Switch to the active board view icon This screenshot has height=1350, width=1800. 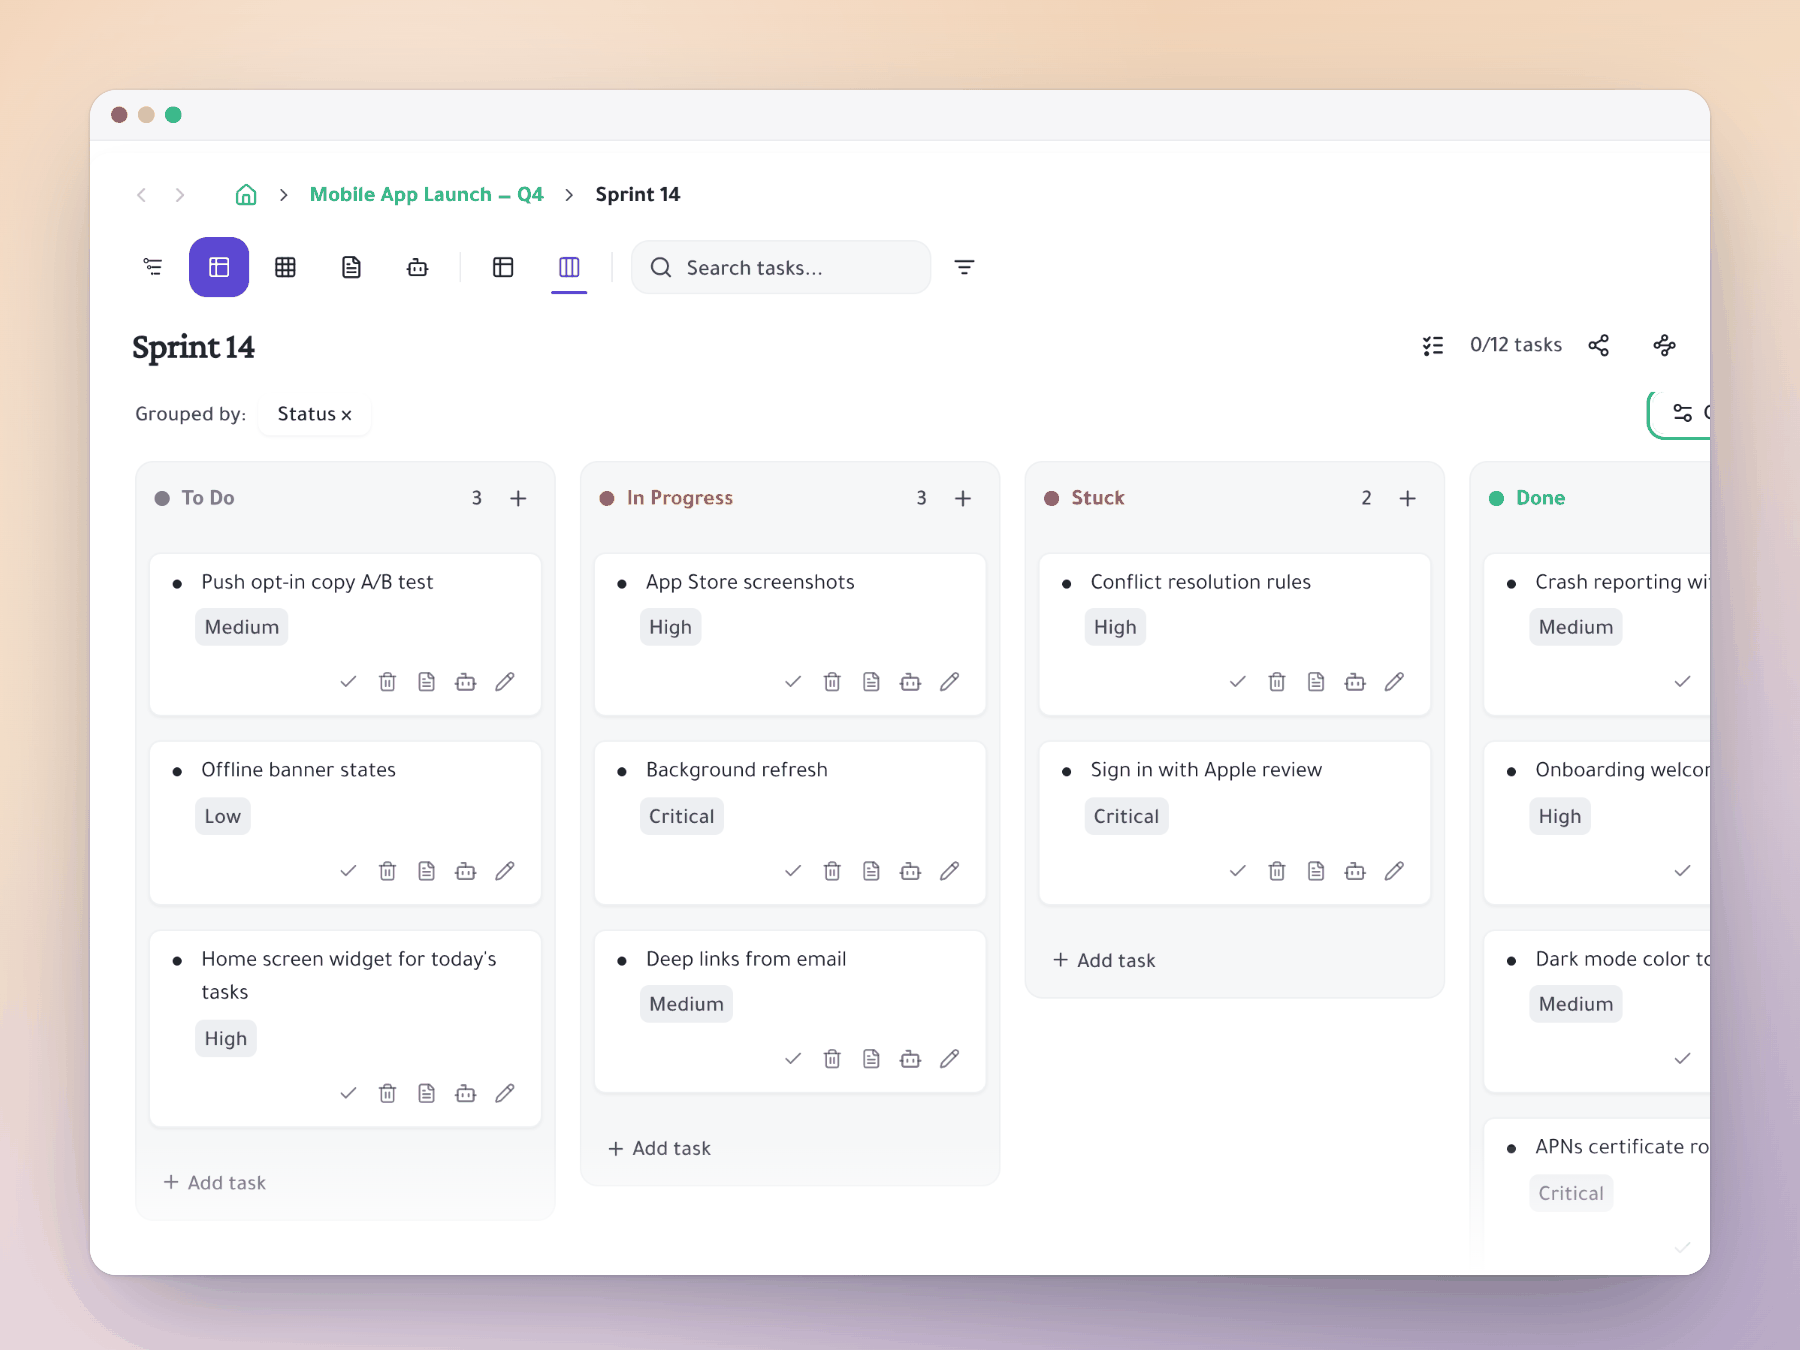click(219, 267)
